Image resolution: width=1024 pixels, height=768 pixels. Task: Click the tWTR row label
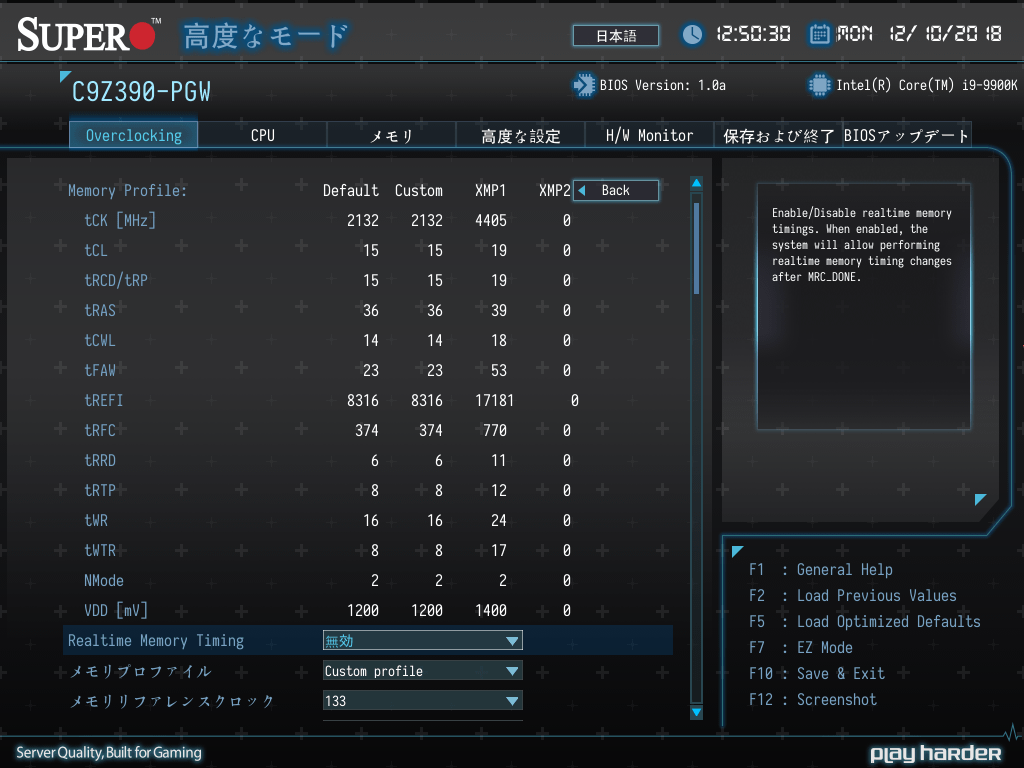100,551
